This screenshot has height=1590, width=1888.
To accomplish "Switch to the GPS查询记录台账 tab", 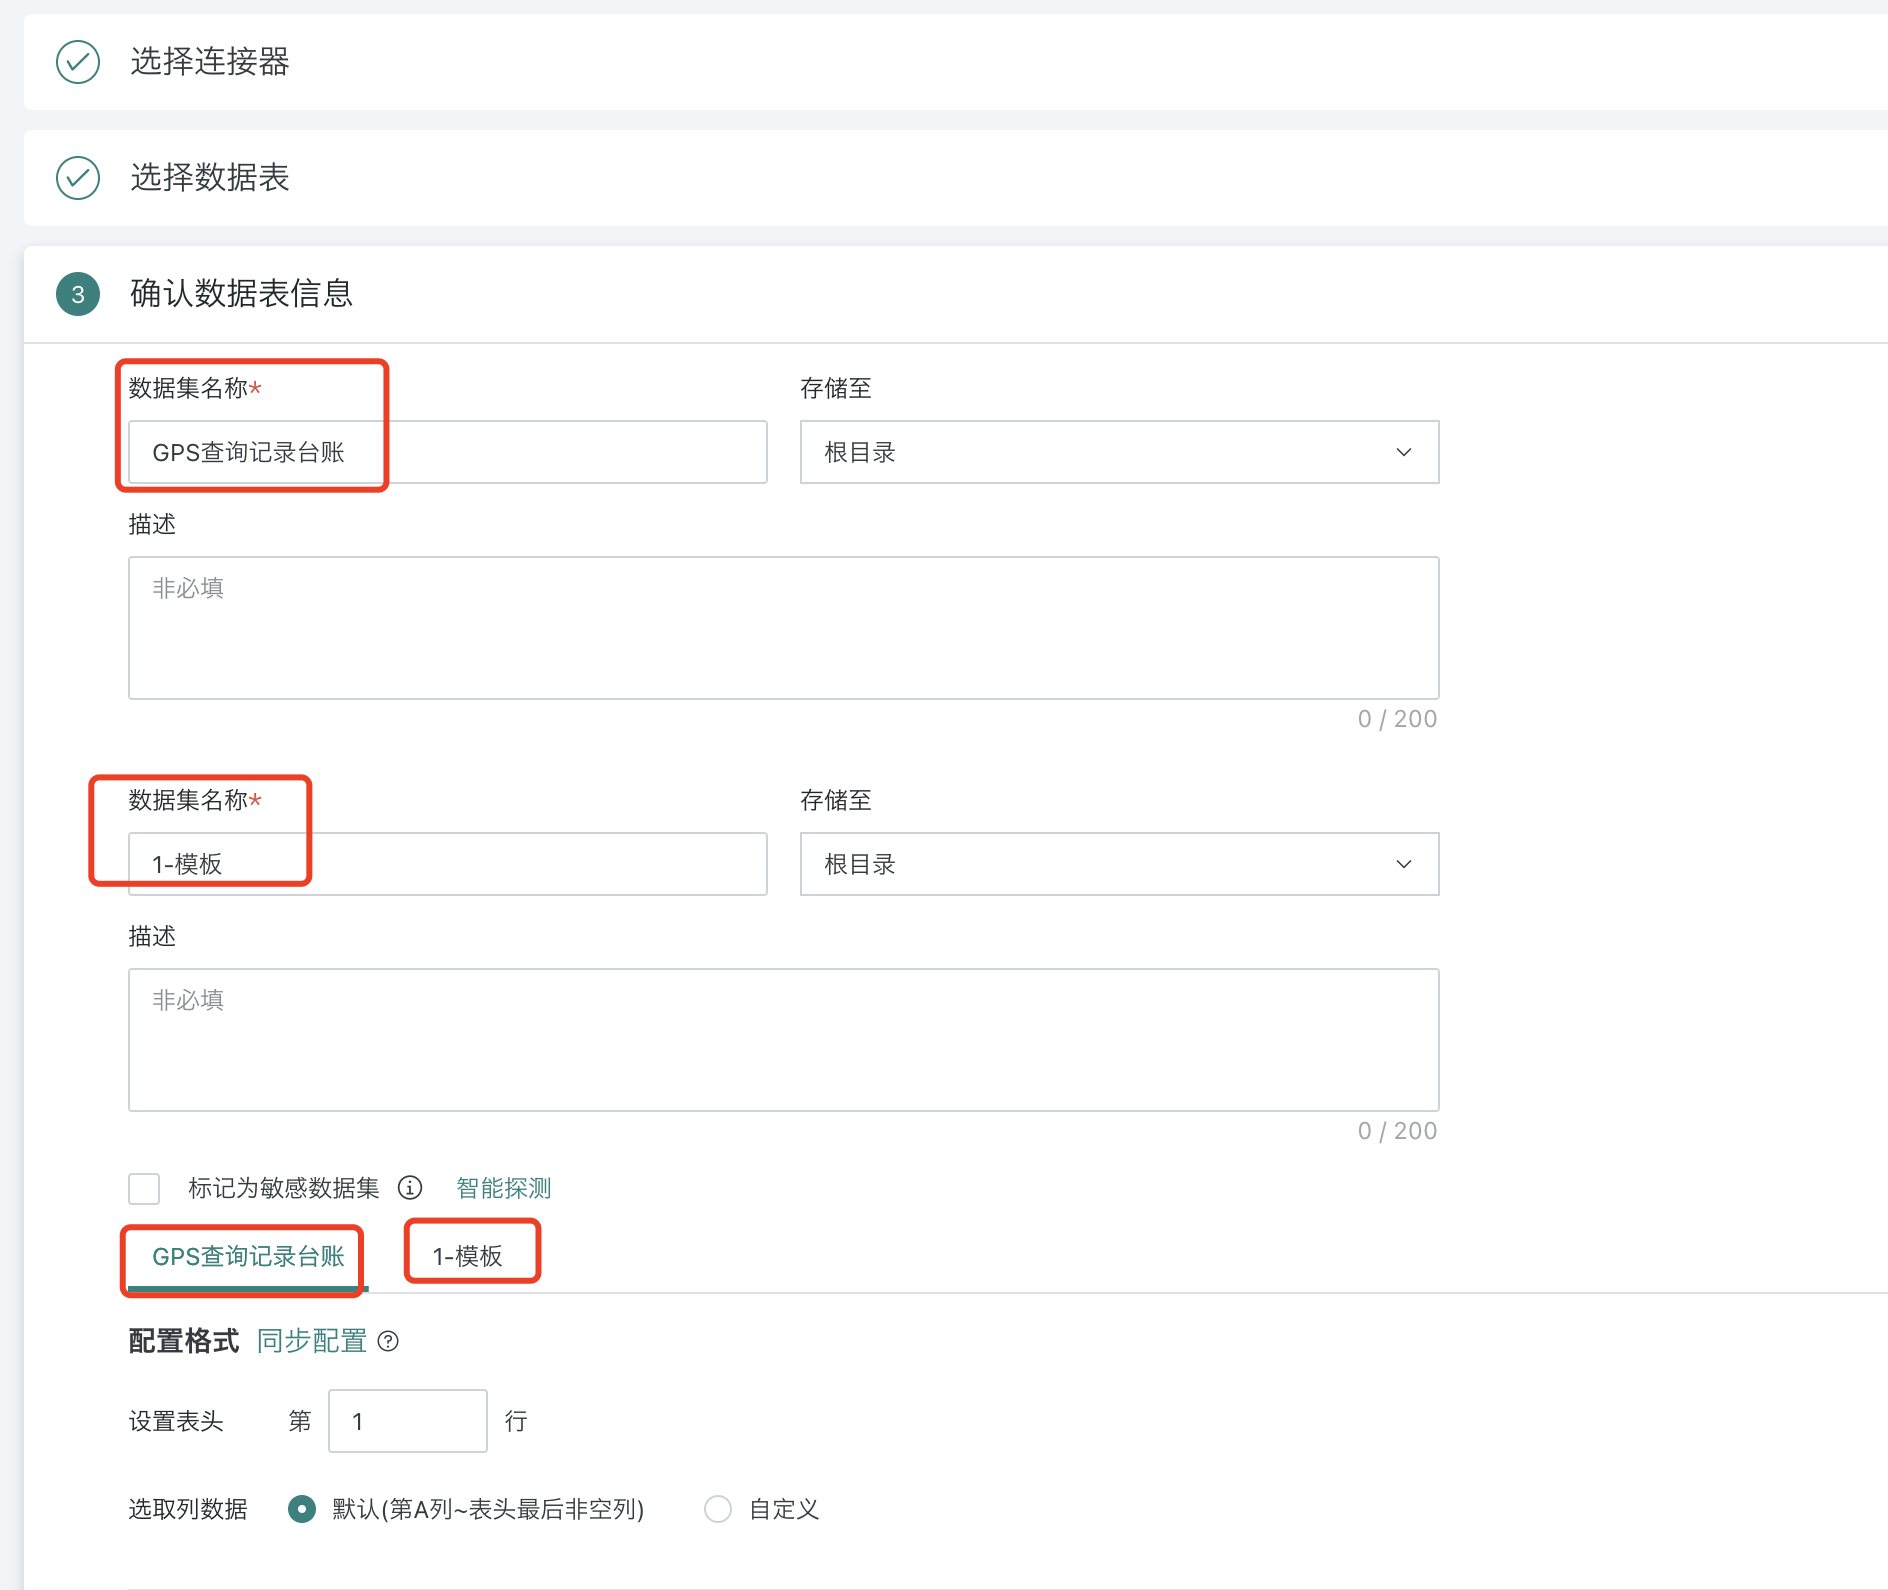I will pos(248,1257).
